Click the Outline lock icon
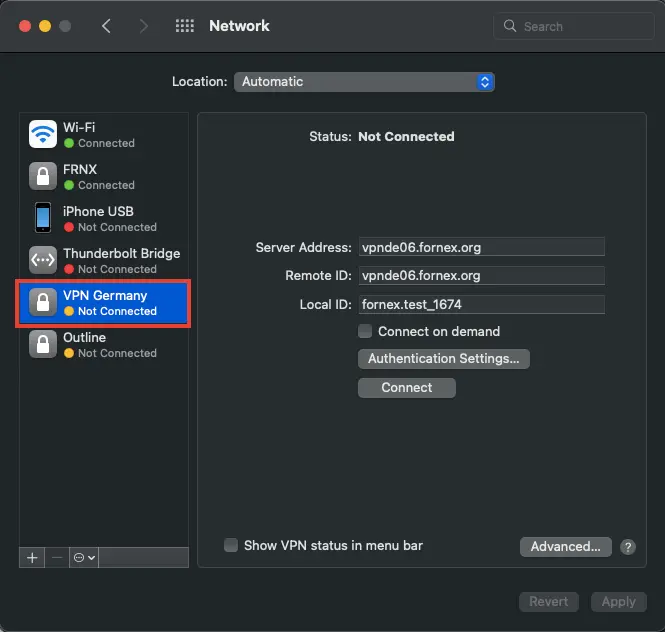665x632 pixels. [43, 344]
